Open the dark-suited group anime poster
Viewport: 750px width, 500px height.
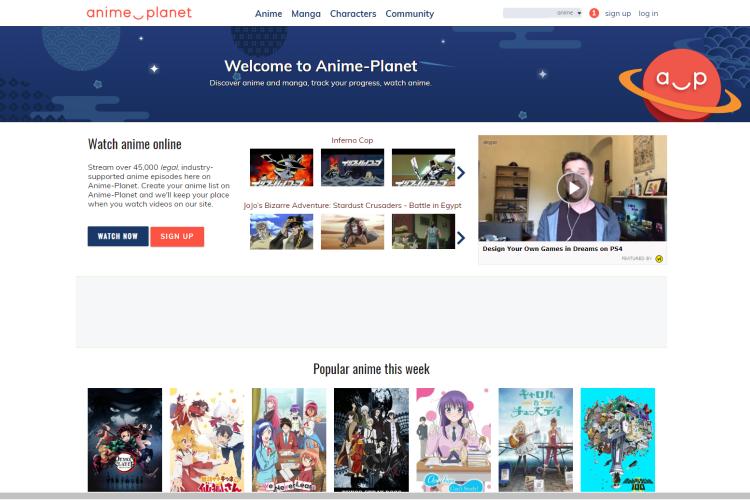coord(371,440)
